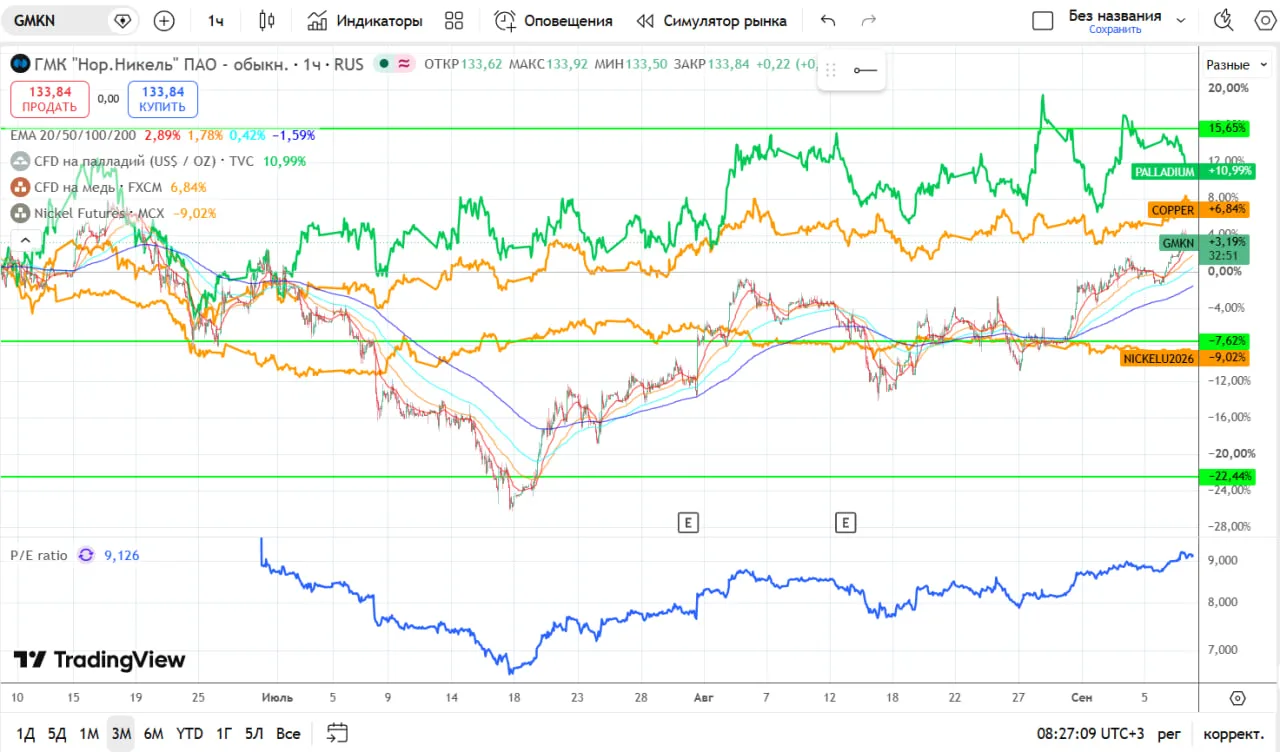Click the 133,84 КУПИТЬ buy button

coord(162,99)
